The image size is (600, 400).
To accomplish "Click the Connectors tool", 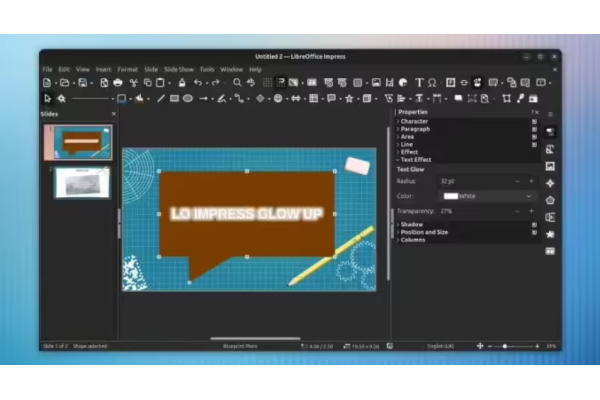I will [240, 99].
